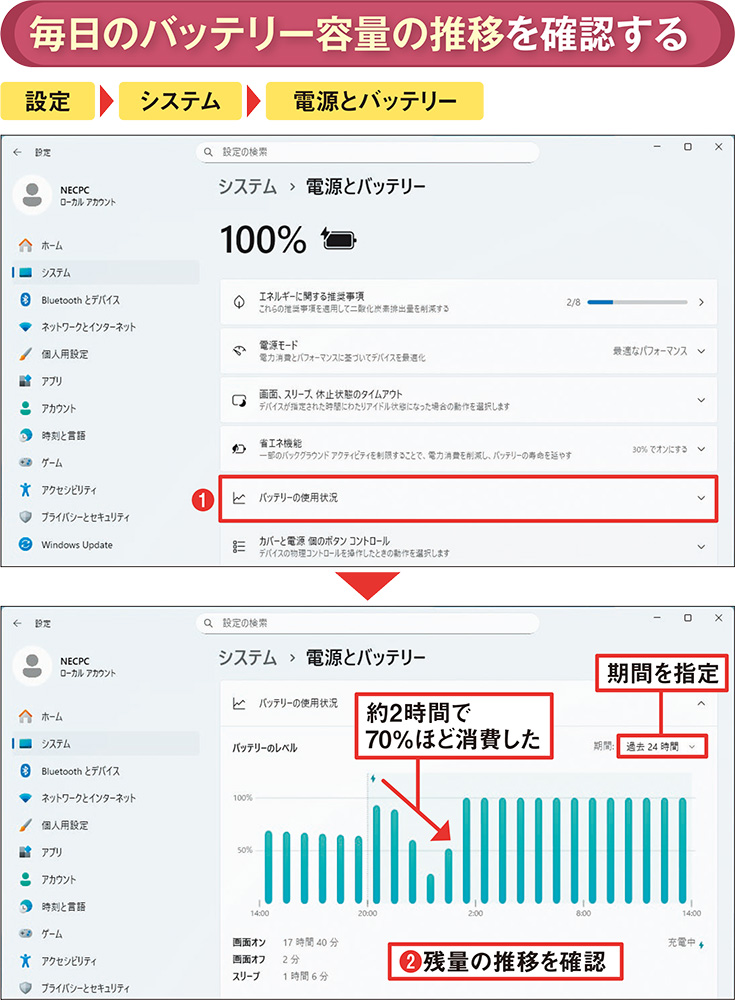735x1000 pixels.
Task: Open the エネルギーに関する推奨事項 row
Action: (468, 302)
